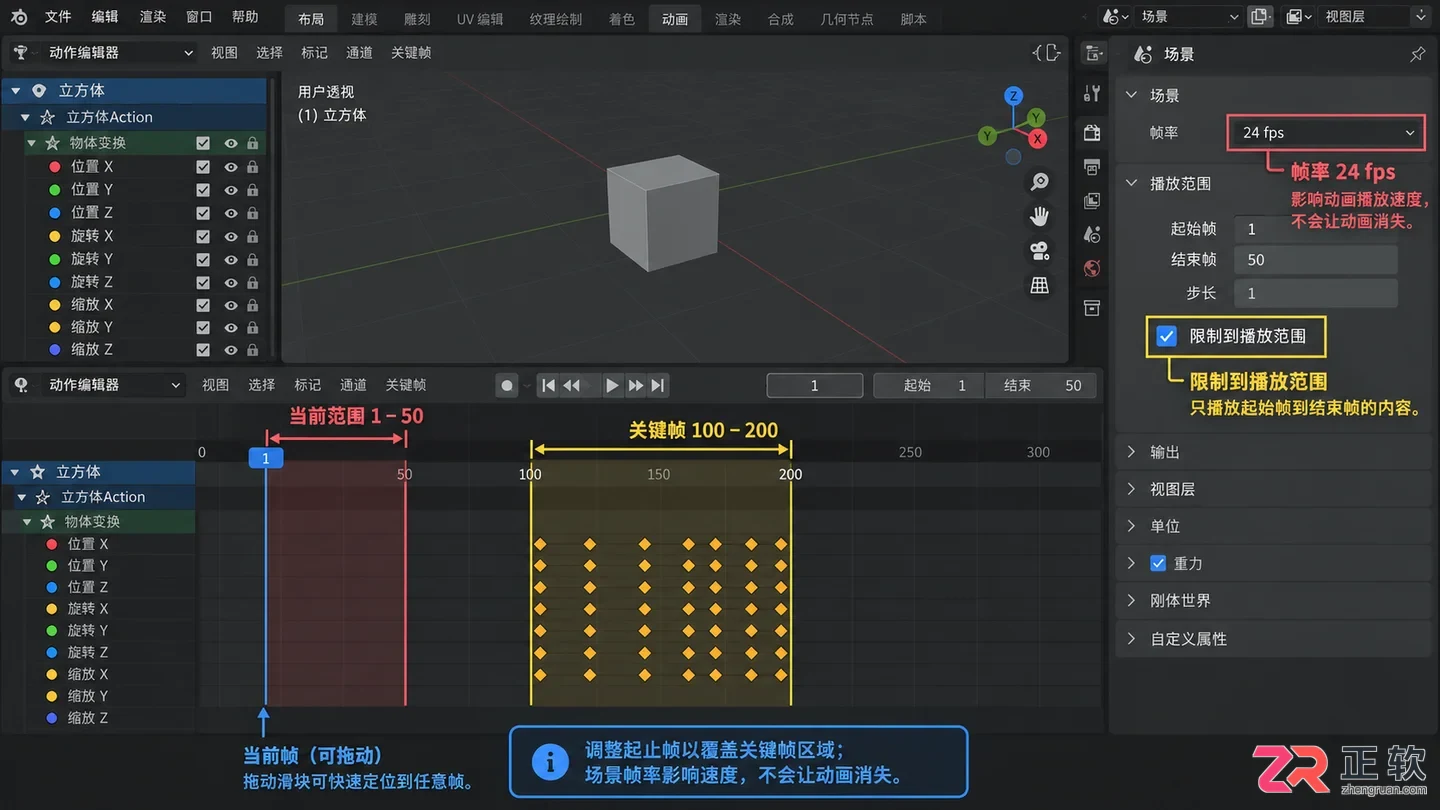Expand the 输出 panel

(1131, 452)
